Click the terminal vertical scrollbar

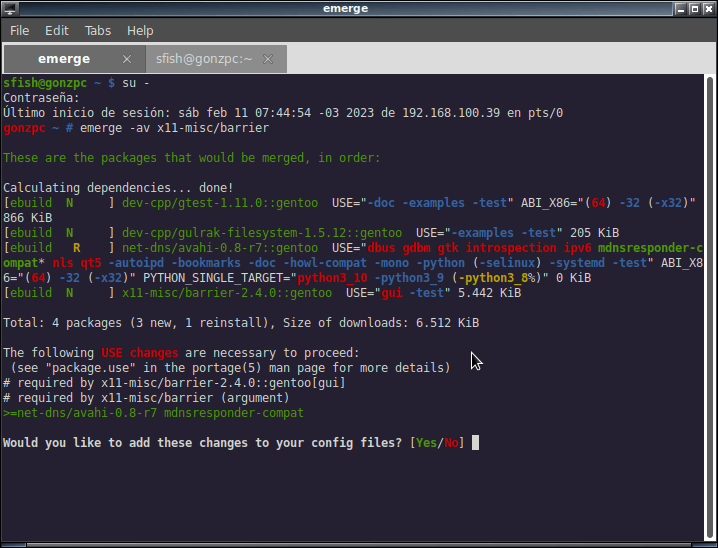(710, 308)
